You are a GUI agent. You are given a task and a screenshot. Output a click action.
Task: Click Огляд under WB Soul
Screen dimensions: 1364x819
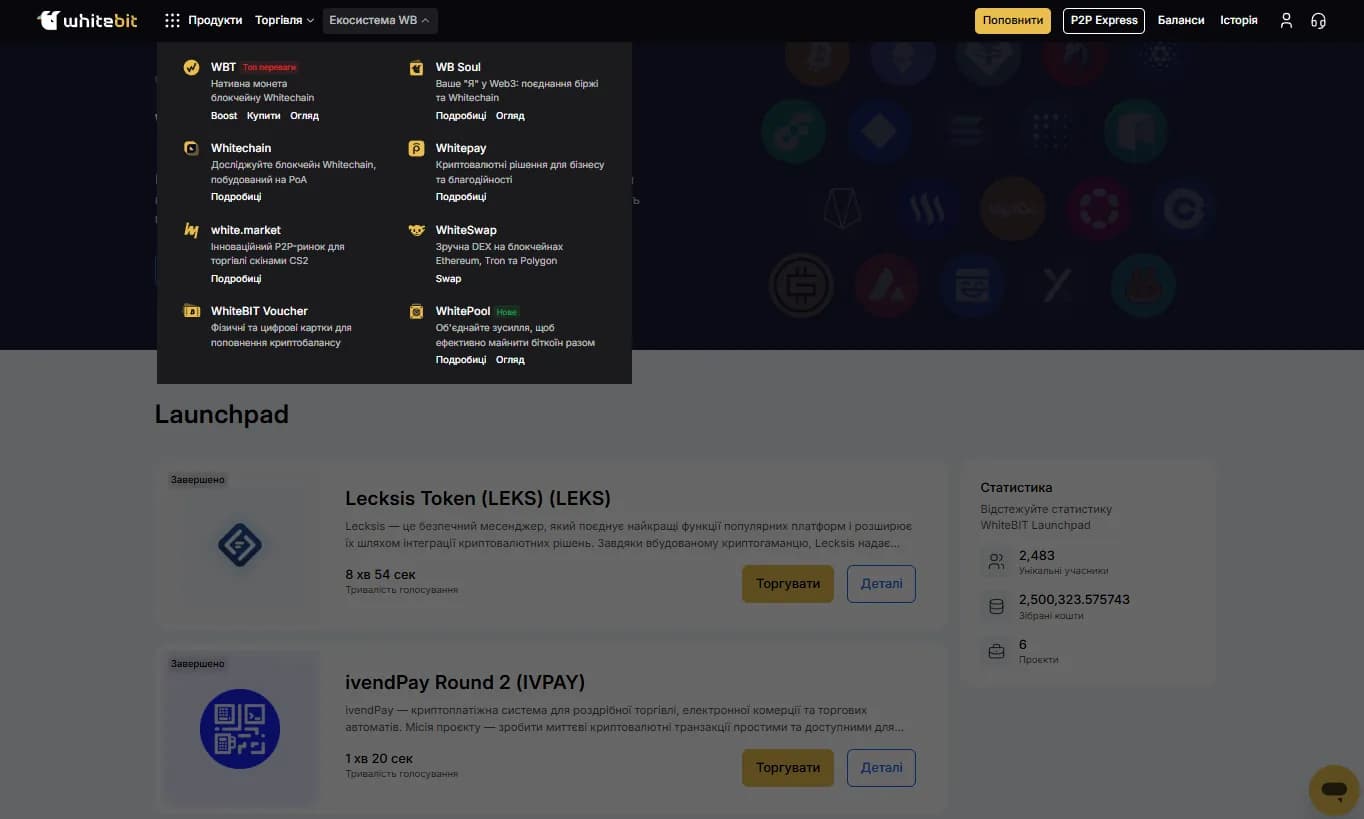coord(510,116)
